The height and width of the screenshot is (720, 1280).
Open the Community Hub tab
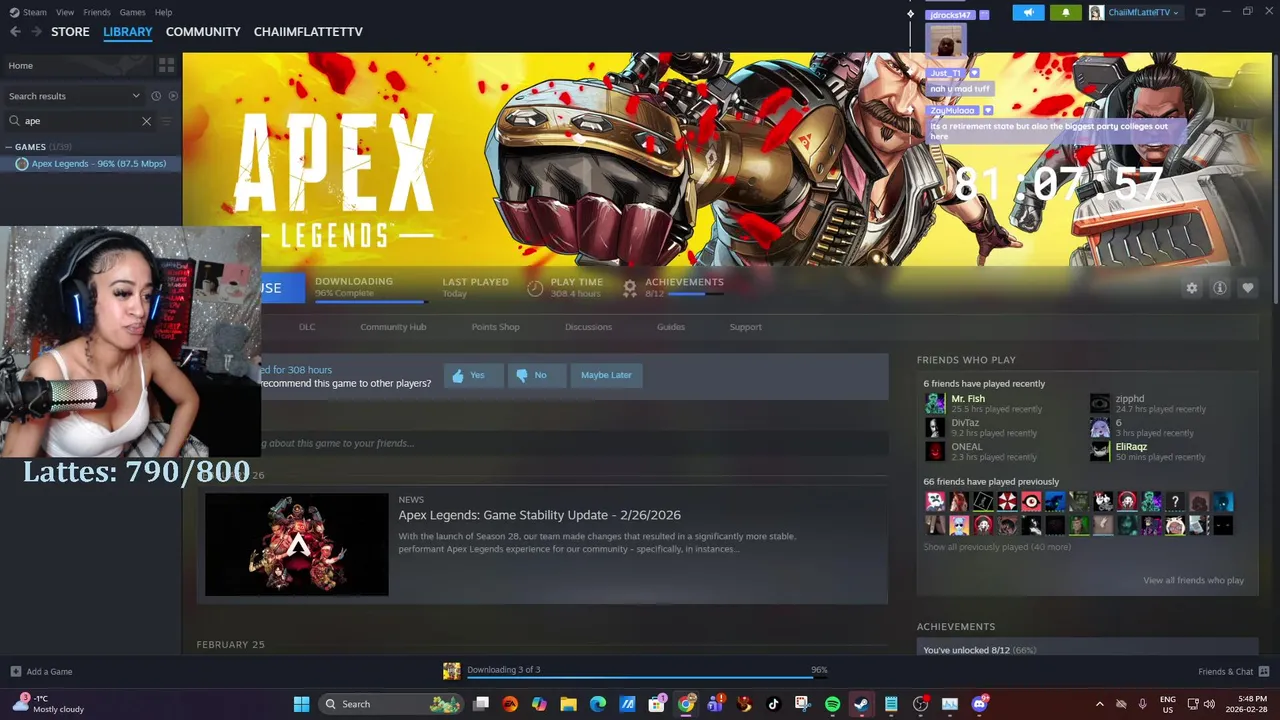tap(393, 327)
